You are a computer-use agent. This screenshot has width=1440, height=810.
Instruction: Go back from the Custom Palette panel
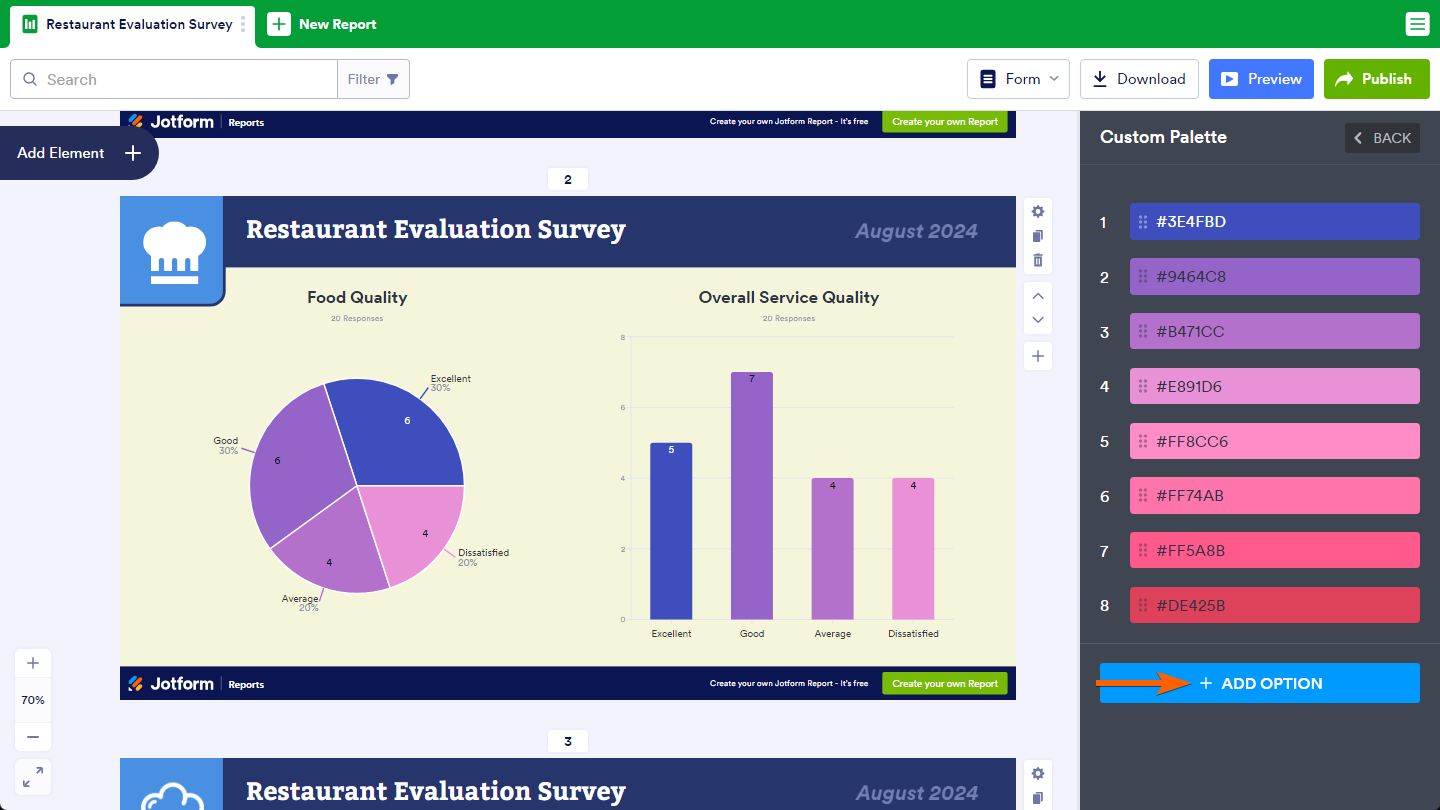1382,138
